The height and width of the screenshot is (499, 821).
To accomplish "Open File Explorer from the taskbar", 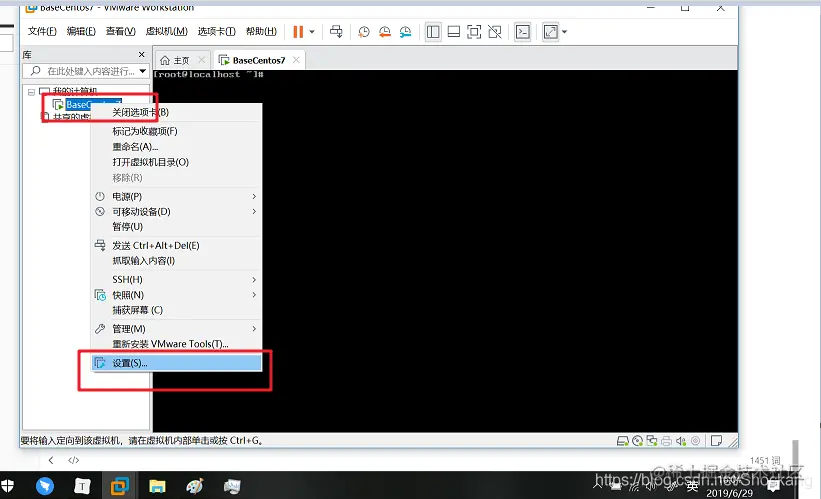I will [x=157, y=486].
